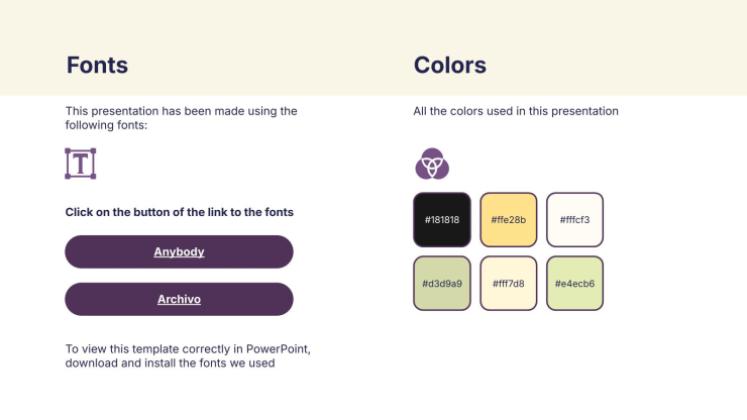
Task: Select the light green #e4ecb6 color swatch
Action: coord(575,283)
